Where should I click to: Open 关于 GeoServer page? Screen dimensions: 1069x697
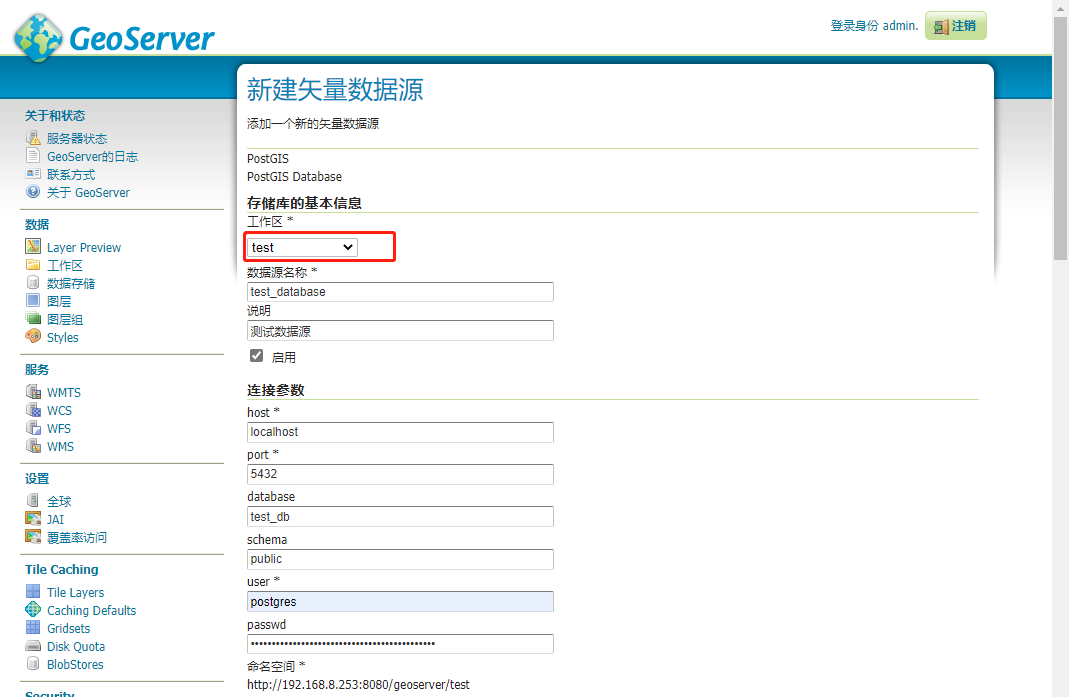coord(88,192)
